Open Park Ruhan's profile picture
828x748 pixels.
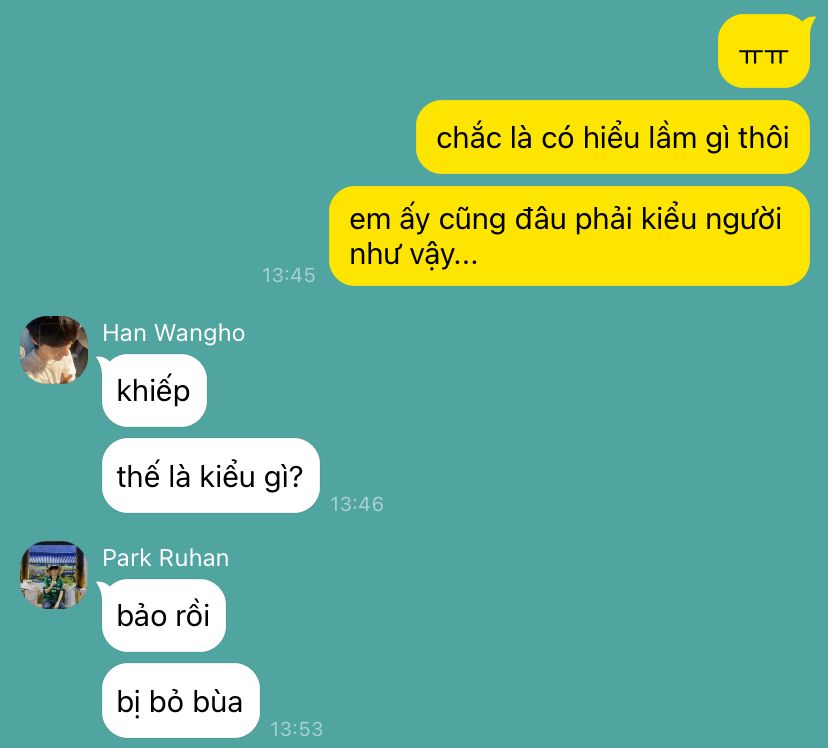pos(54,575)
